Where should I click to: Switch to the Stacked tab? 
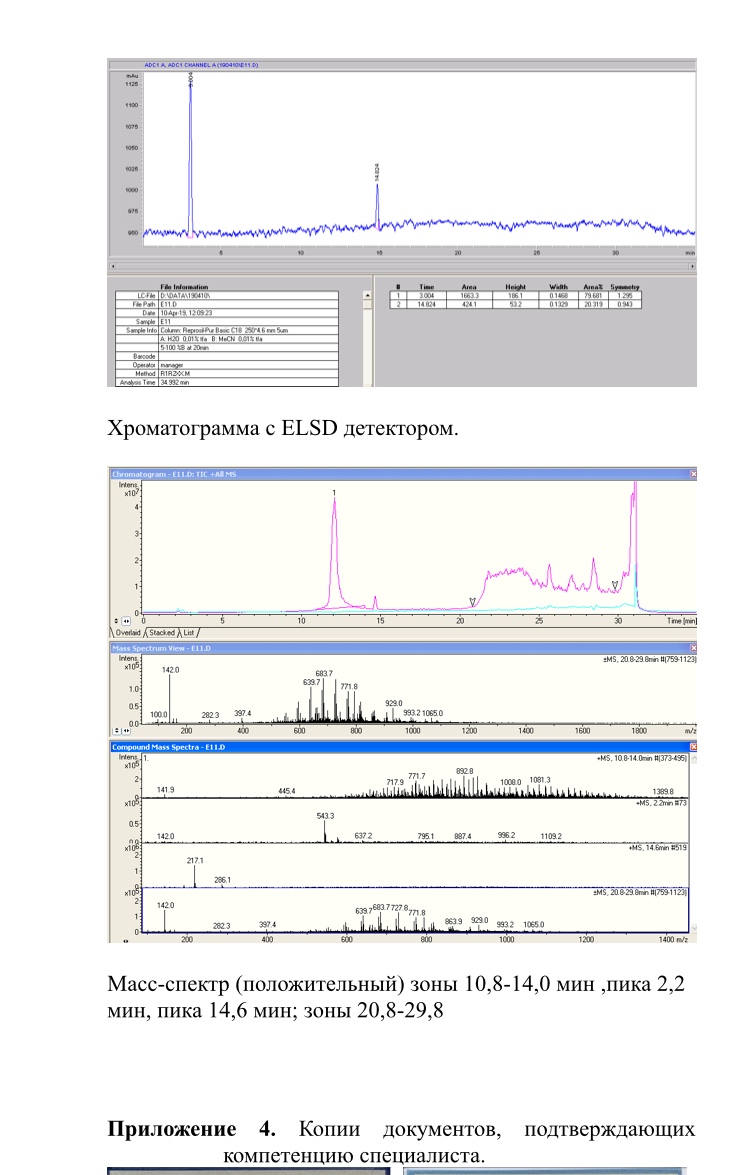(x=163, y=632)
